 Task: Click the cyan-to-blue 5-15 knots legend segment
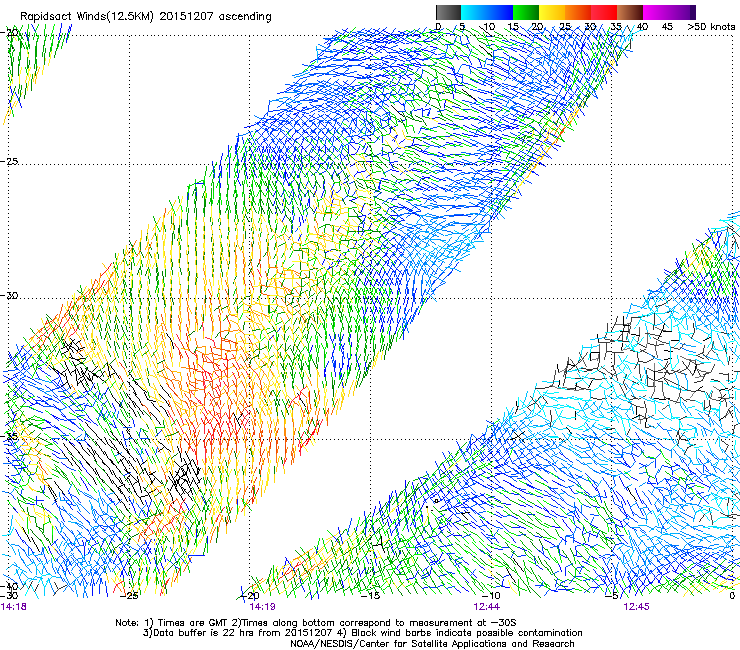click(487, 12)
